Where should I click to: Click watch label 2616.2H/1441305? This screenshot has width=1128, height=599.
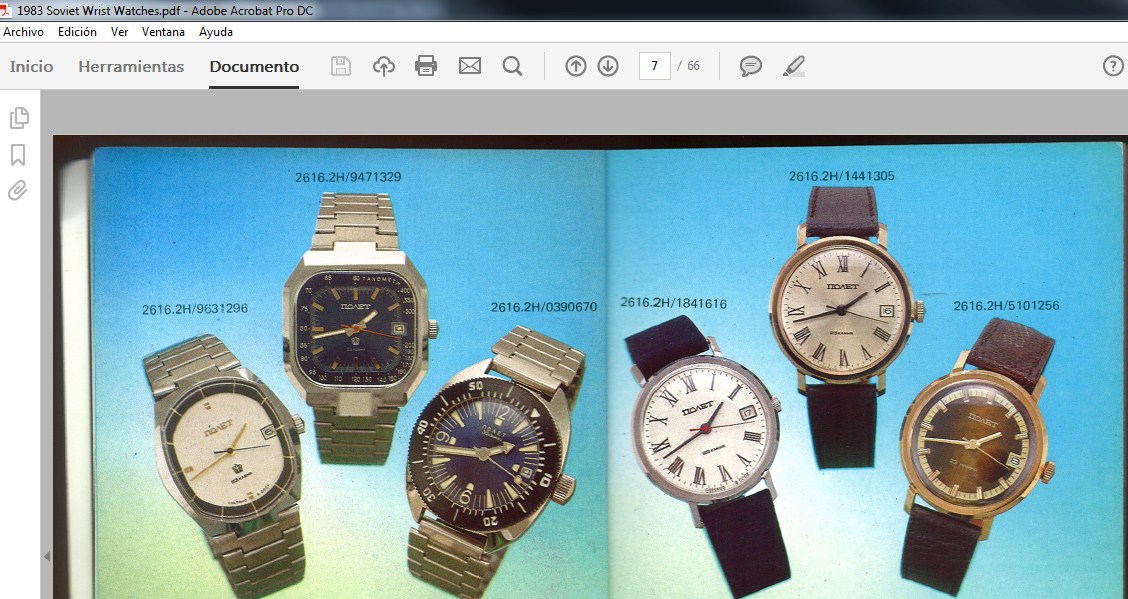point(842,176)
